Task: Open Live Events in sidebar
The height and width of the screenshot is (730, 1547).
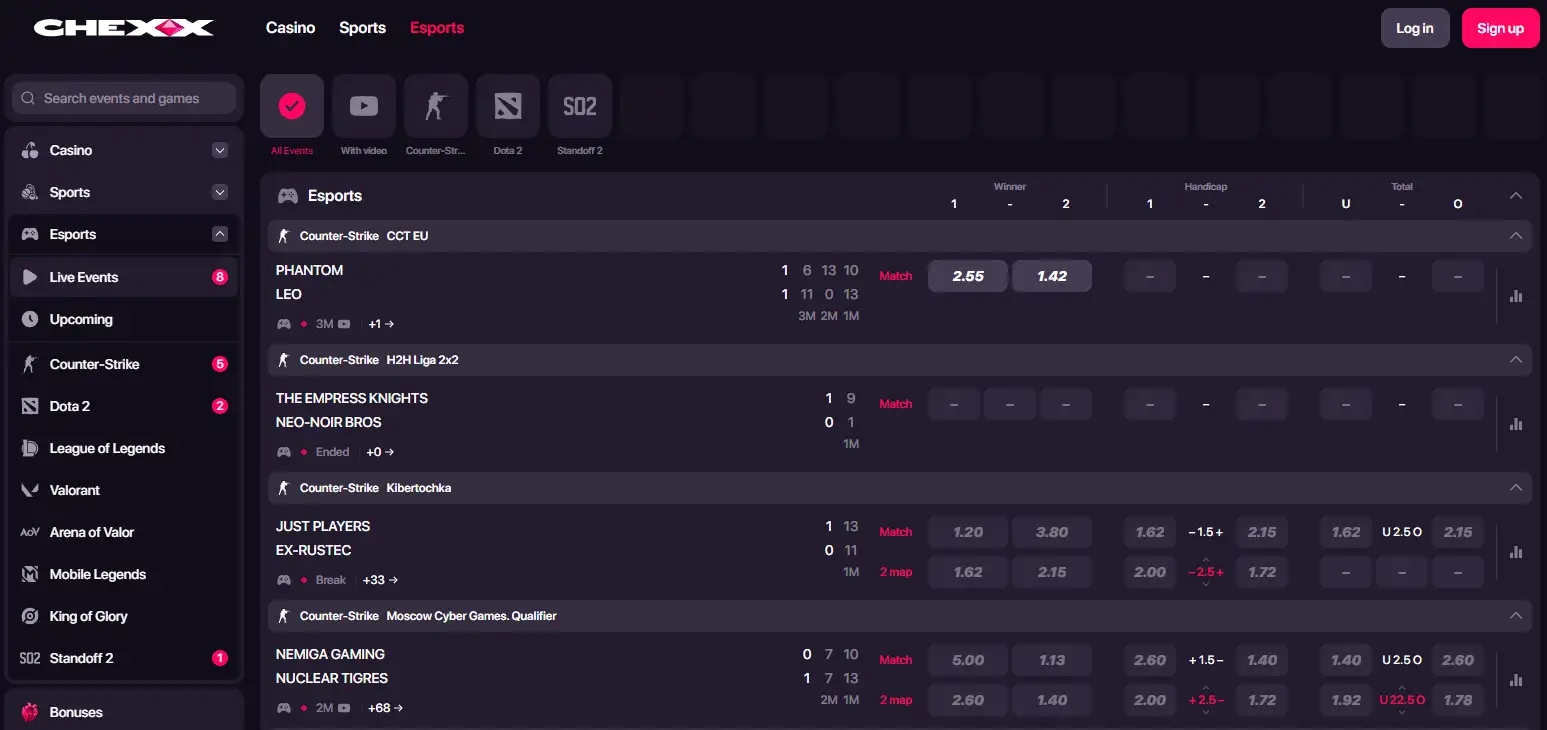Action: 124,277
